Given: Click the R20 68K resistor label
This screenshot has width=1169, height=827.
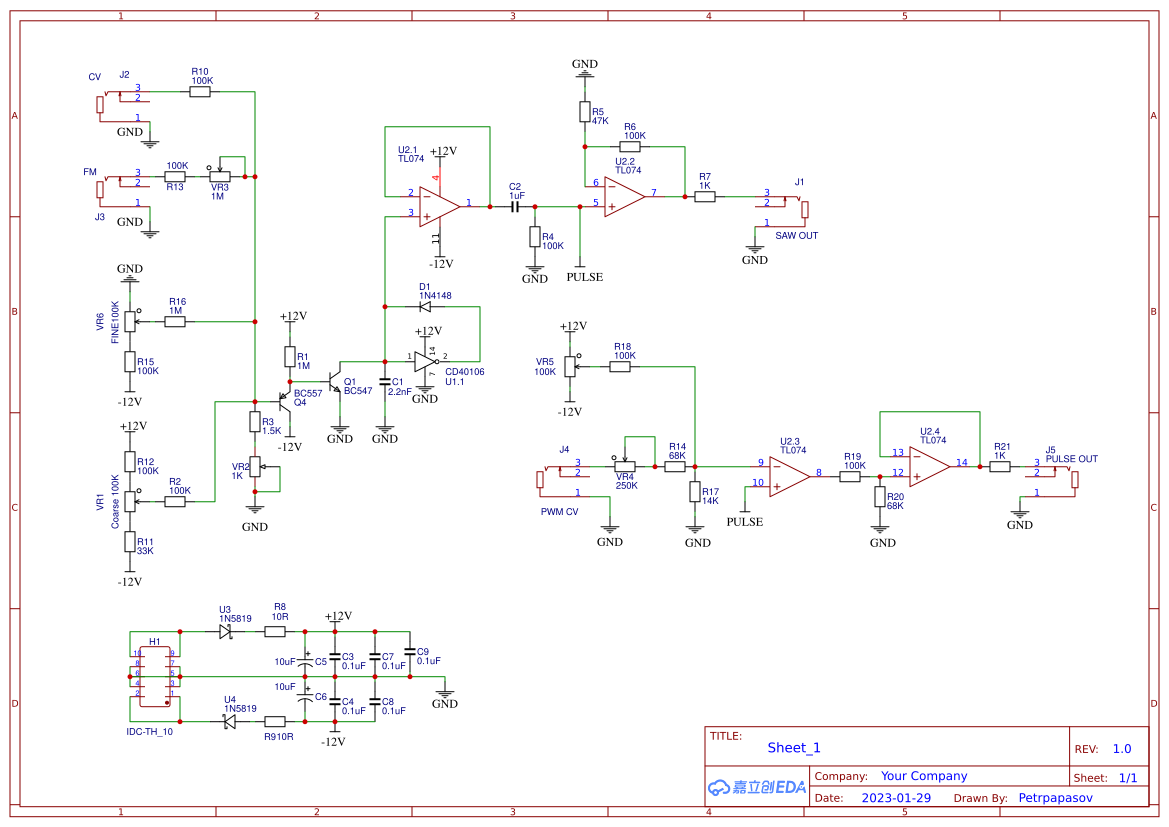Looking at the screenshot, I should 895,501.
